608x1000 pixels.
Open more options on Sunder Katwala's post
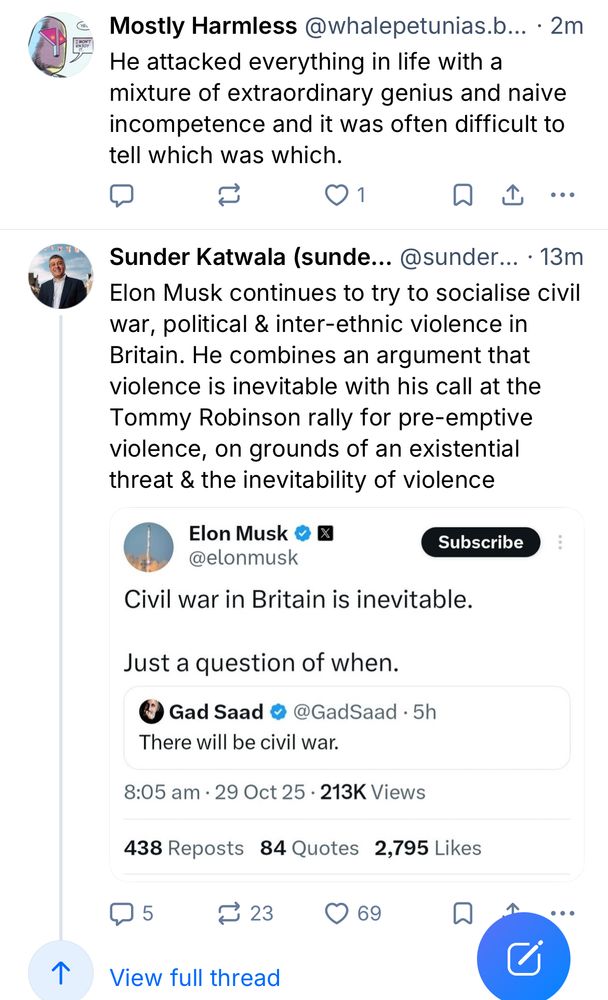564,911
